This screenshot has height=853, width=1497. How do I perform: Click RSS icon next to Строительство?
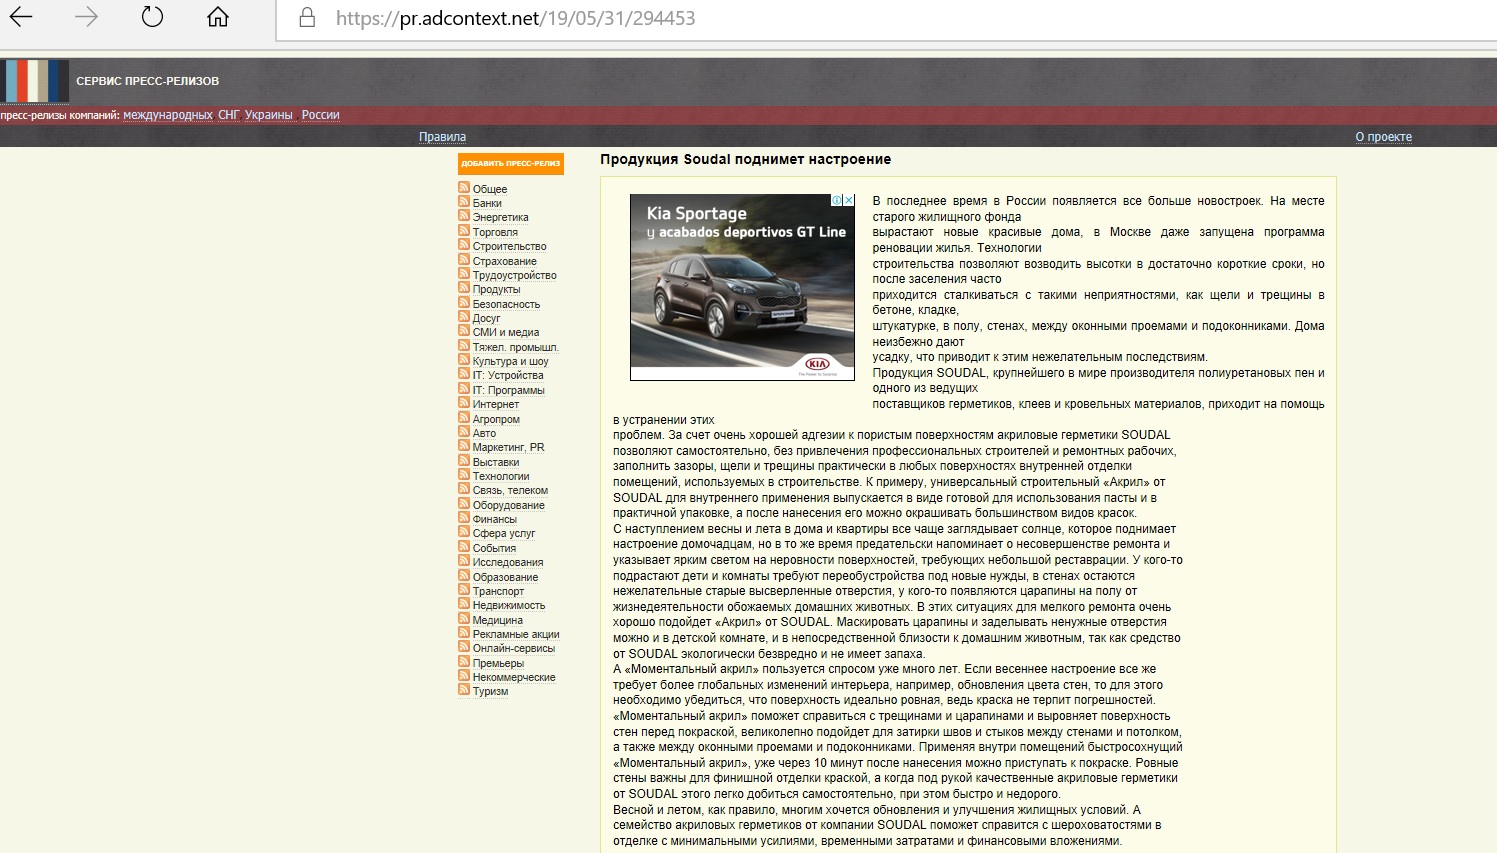[x=464, y=244]
